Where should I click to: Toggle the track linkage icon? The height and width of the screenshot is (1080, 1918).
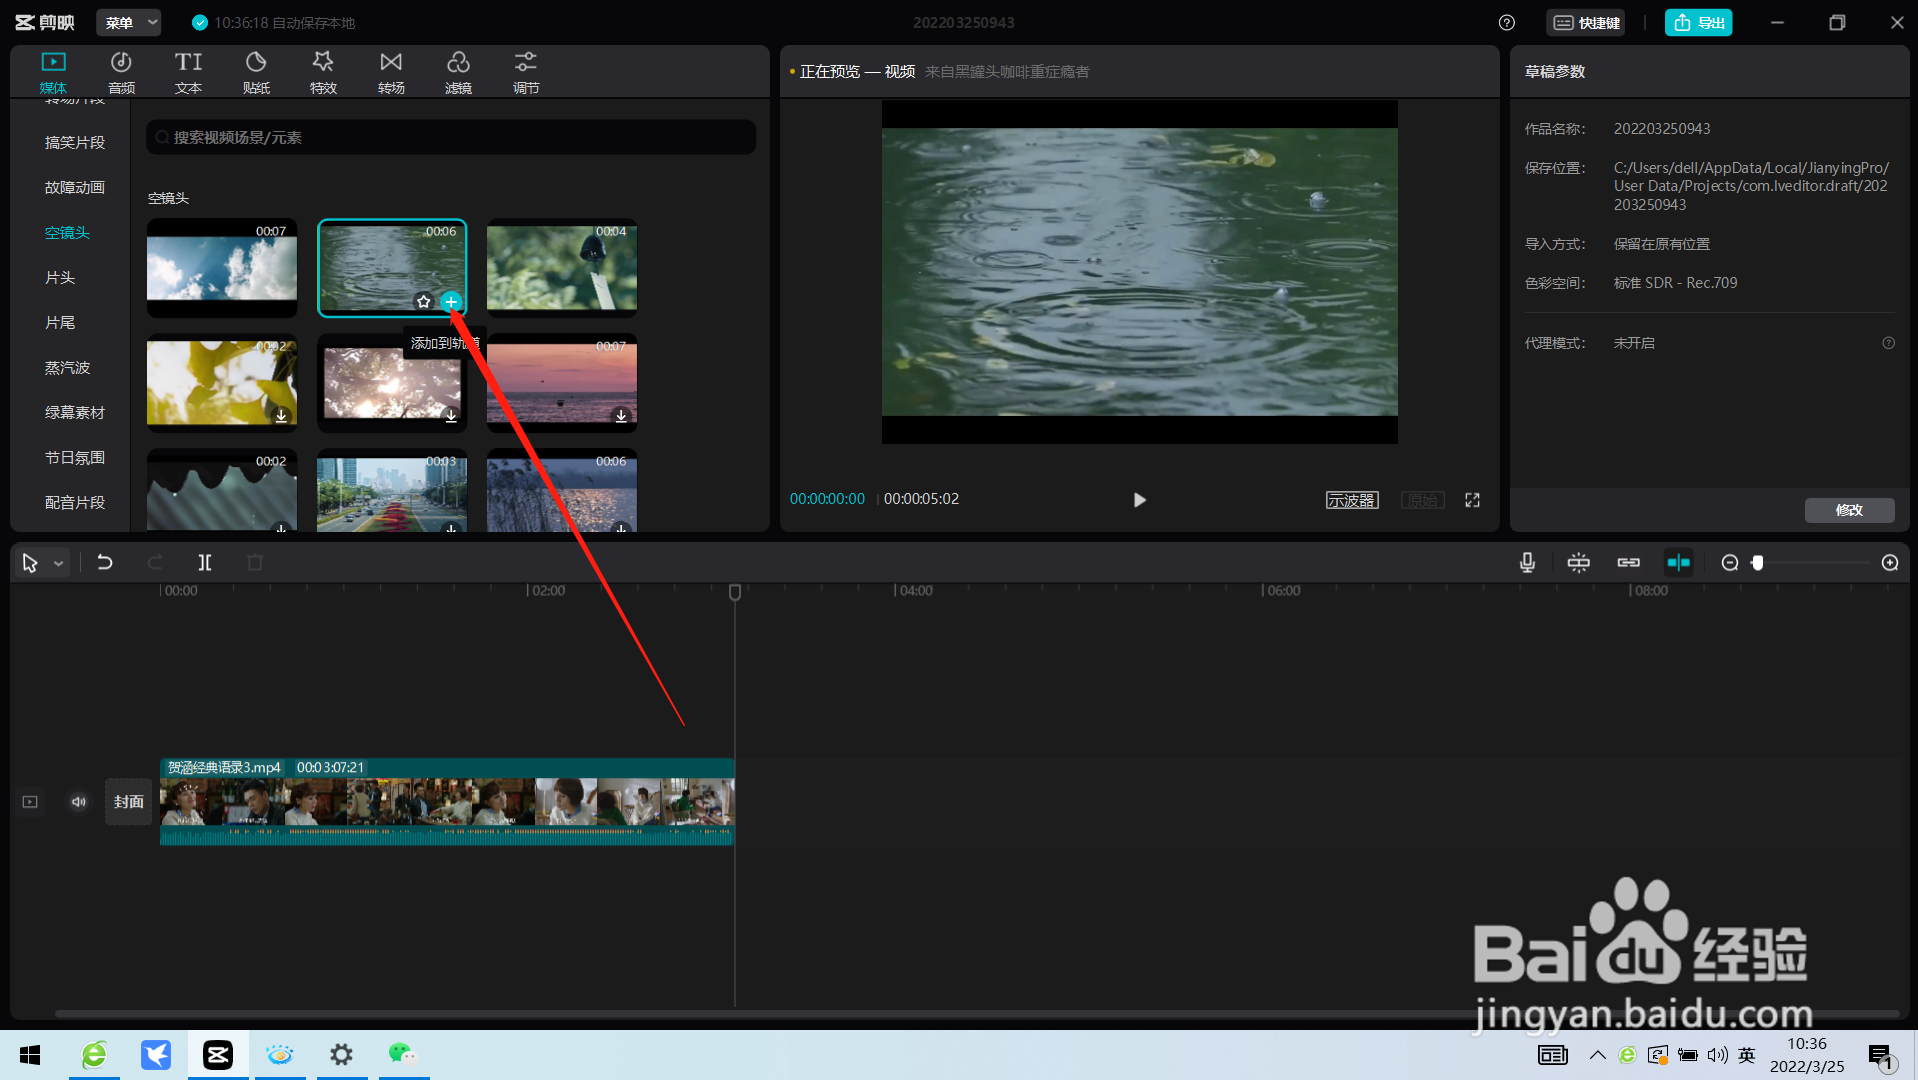click(1628, 563)
